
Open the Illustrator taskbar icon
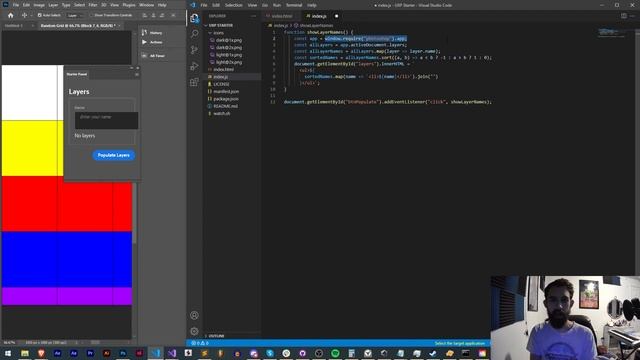coord(107,353)
